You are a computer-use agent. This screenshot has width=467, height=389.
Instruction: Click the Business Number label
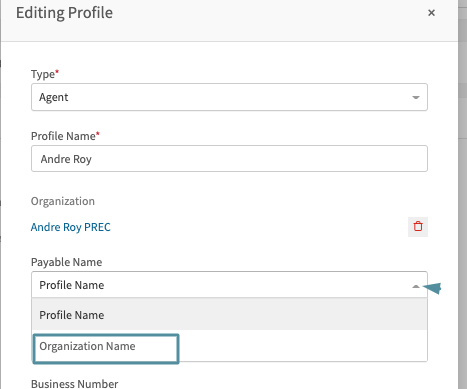click(x=74, y=384)
